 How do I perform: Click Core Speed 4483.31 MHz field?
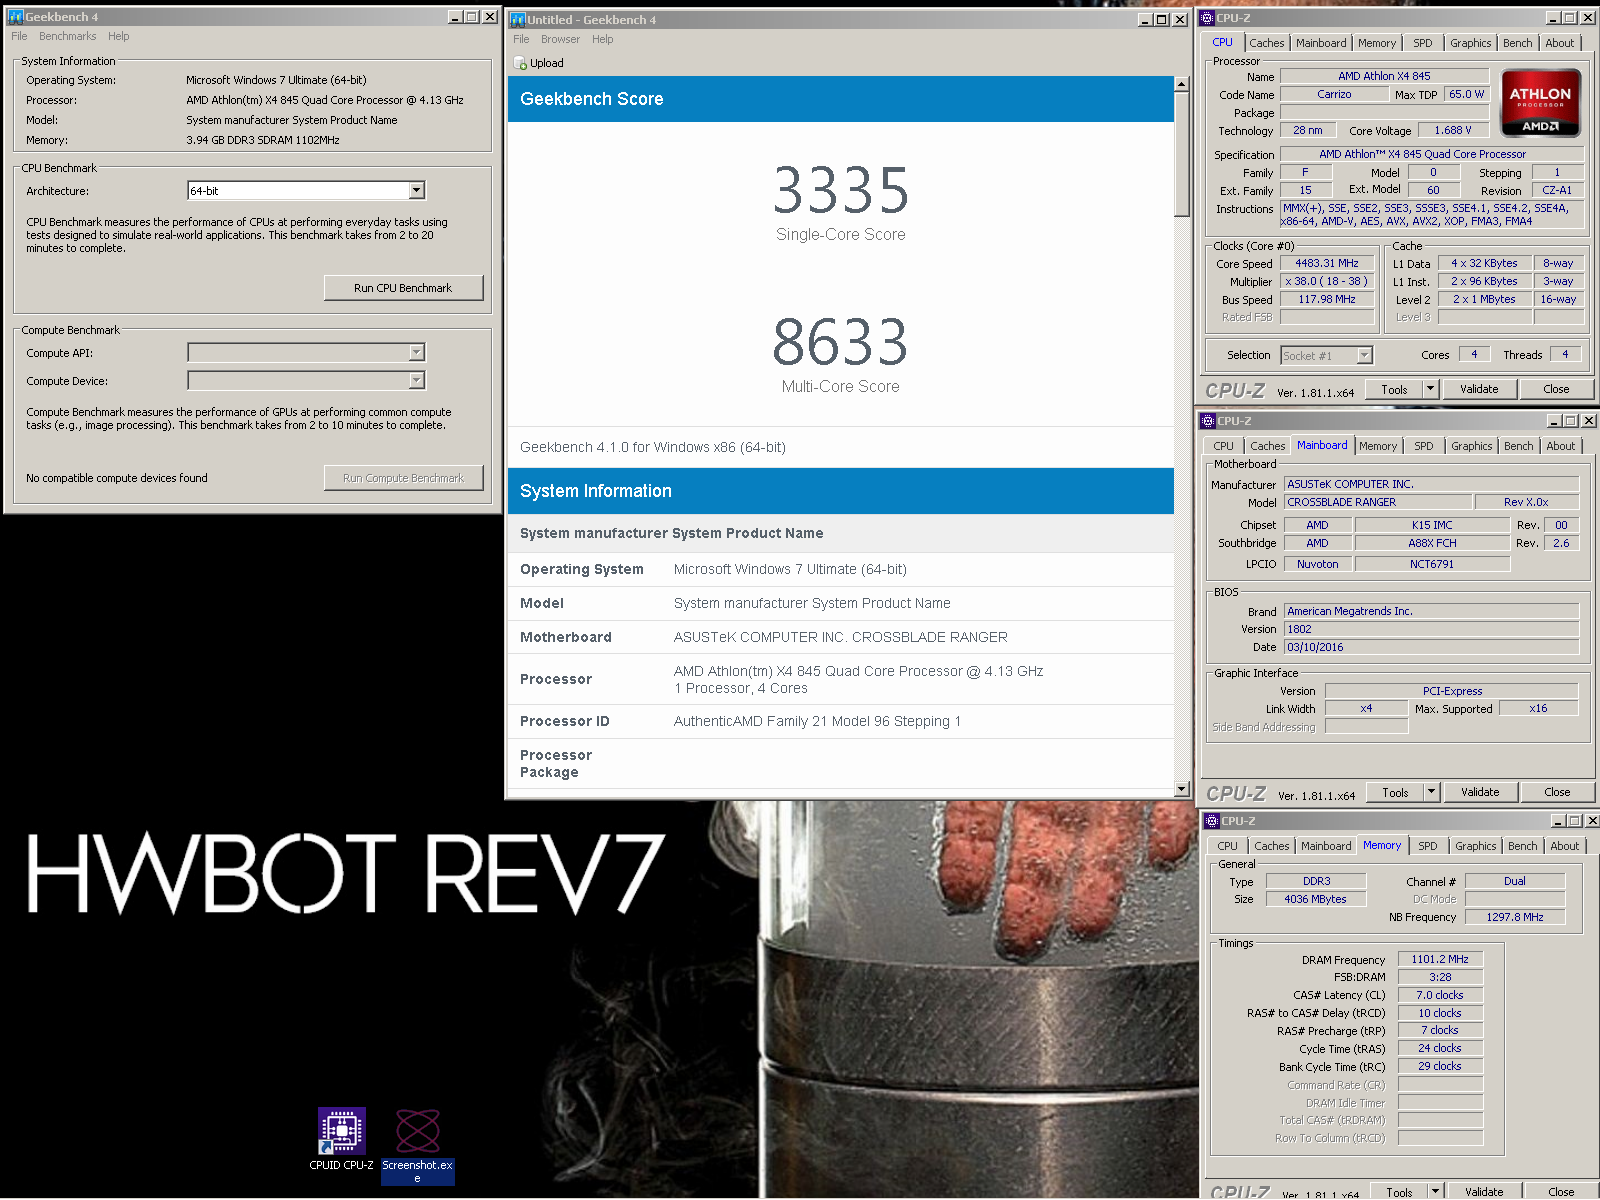(x=1327, y=263)
